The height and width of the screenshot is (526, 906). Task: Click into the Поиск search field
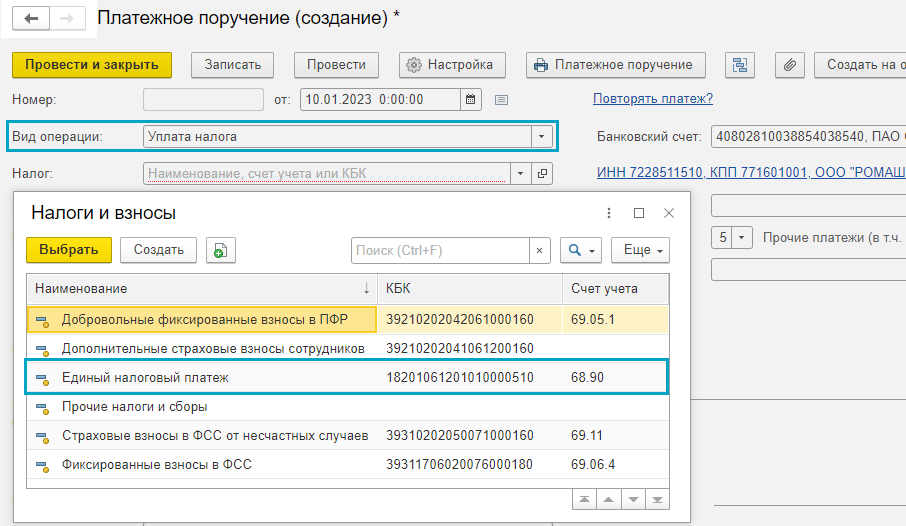438,250
